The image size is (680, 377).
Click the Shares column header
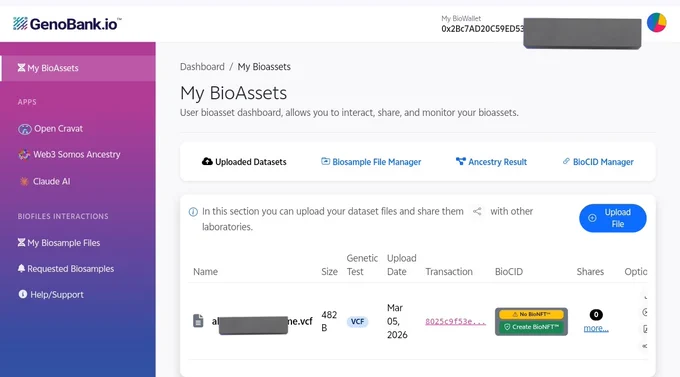coord(590,272)
